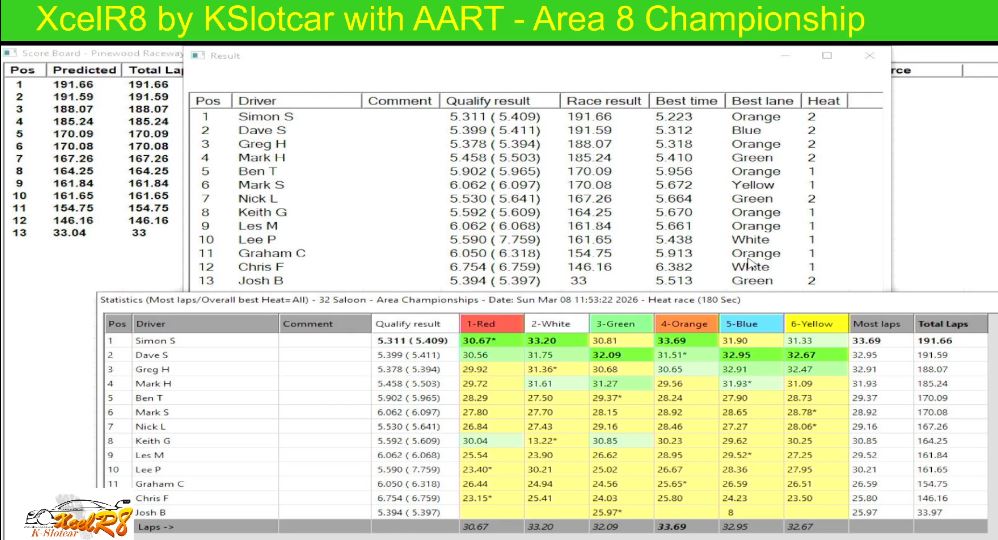Click the Best lane column header
The image size is (998, 540).
pos(762,101)
